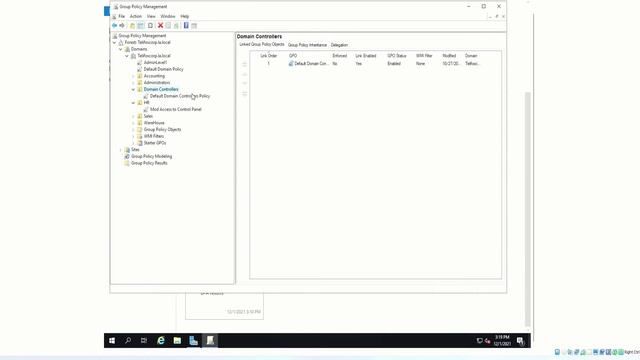Open Windows Start menu
Viewport: 640px width, 360px height.
pyautogui.click(x=112, y=340)
